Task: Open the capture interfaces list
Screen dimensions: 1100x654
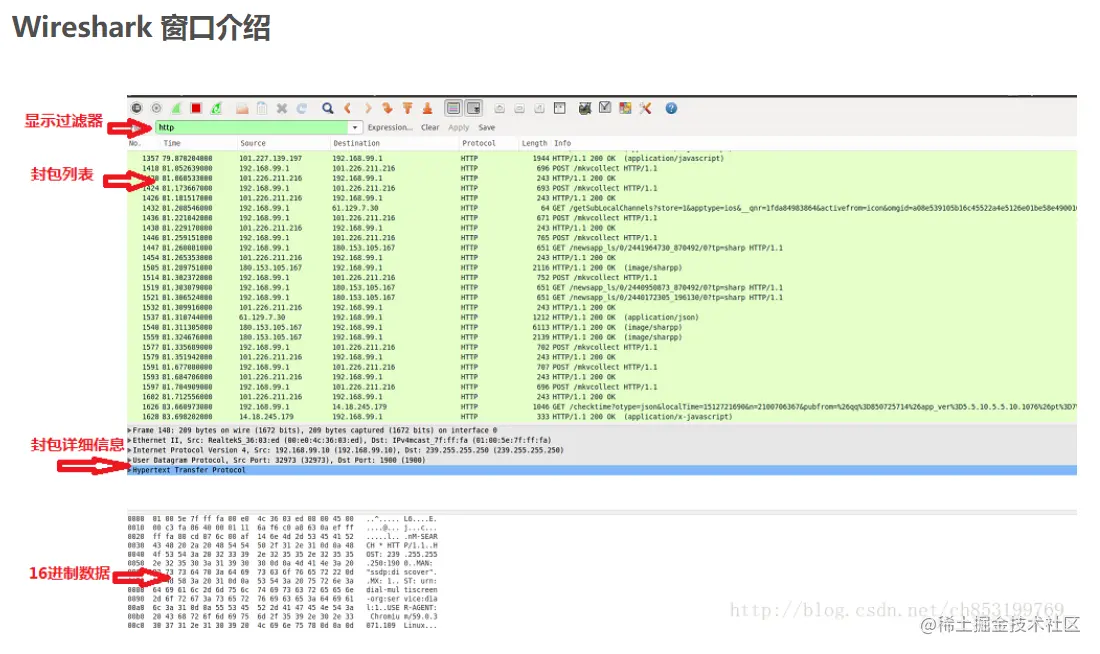Action: [x=136, y=107]
